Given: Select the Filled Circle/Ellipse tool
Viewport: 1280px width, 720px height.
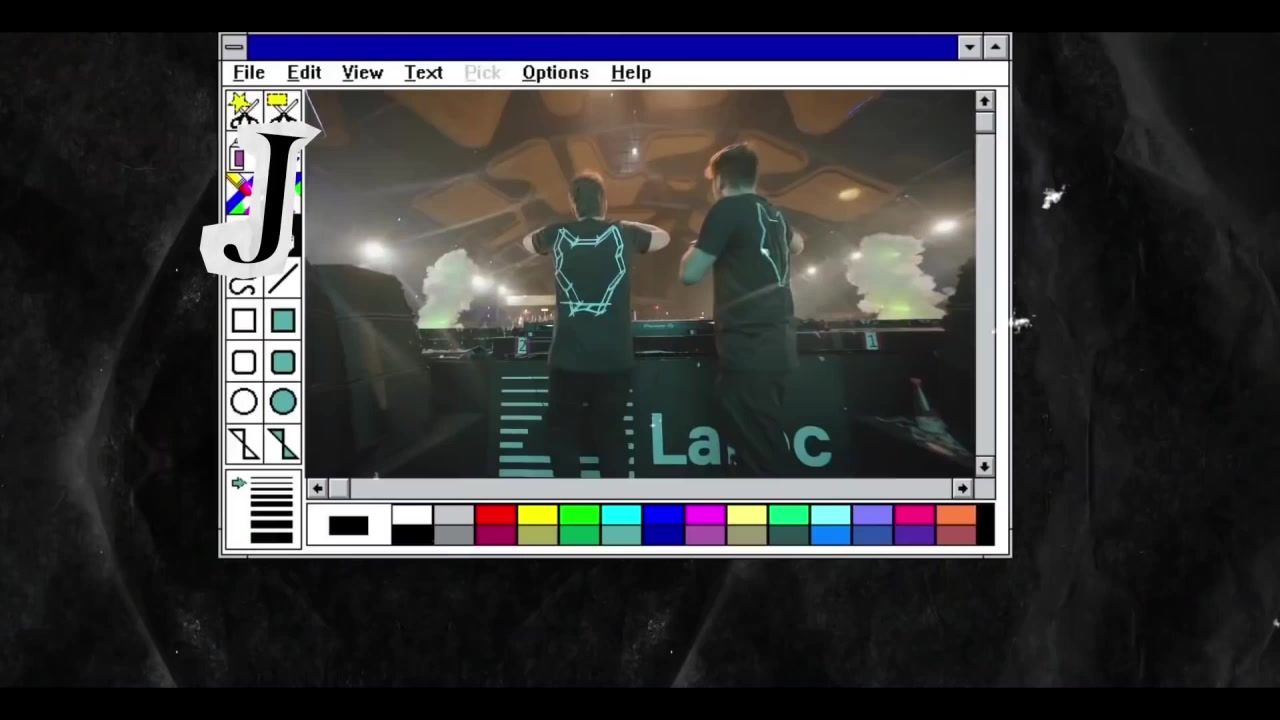Looking at the screenshot, I should [x=283, y=402].
